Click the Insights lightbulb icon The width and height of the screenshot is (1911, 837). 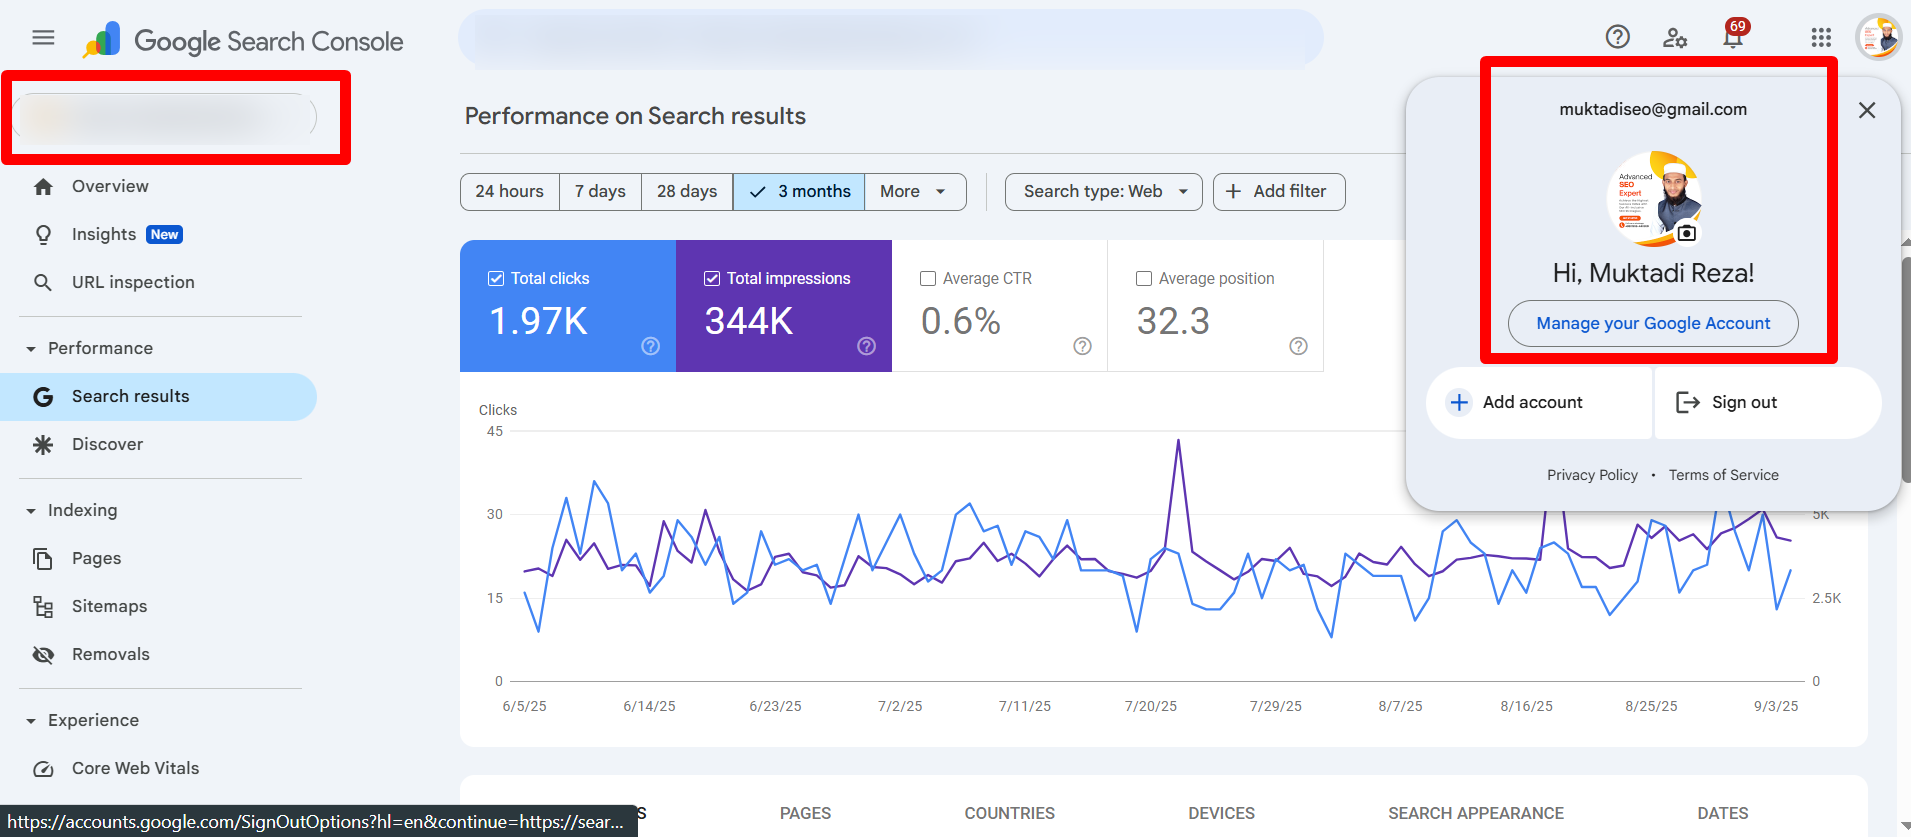(x=43, y=235)
